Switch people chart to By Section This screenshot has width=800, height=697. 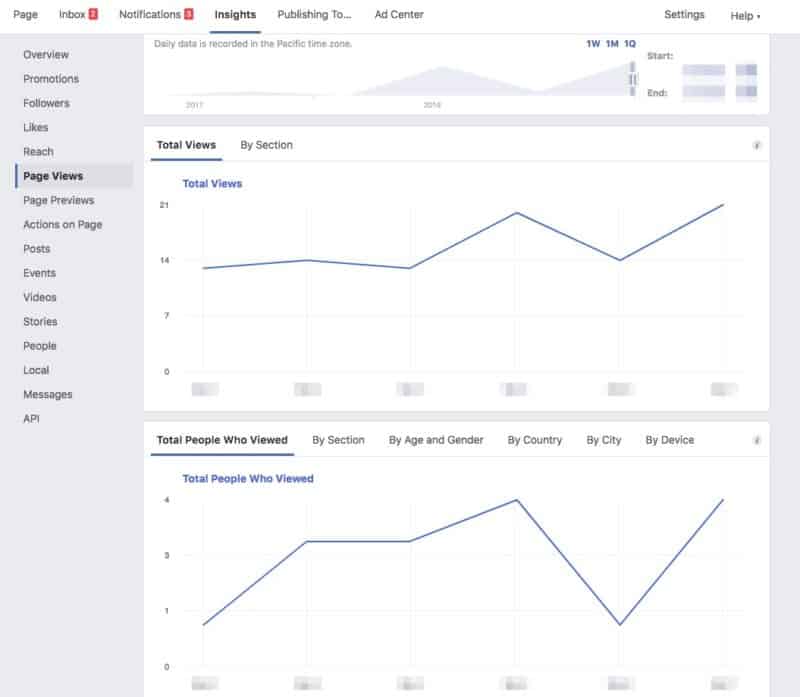click(338, 440)
